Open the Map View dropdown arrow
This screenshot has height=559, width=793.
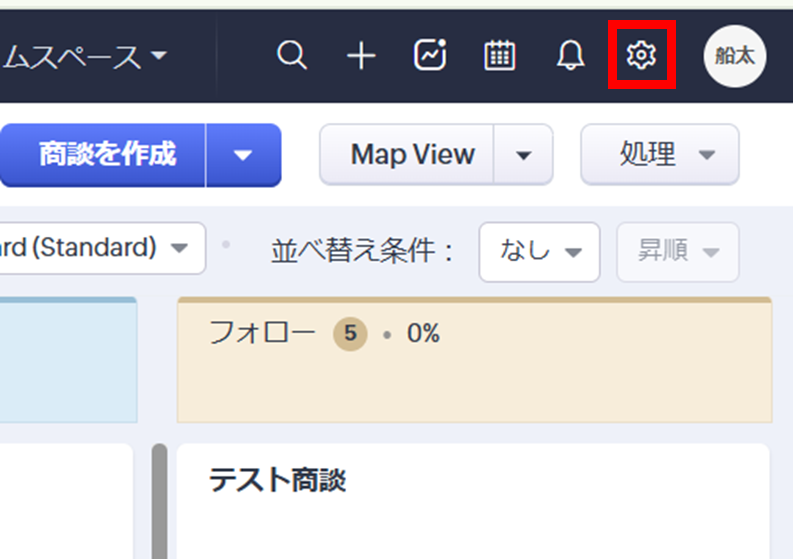[523, 155]
